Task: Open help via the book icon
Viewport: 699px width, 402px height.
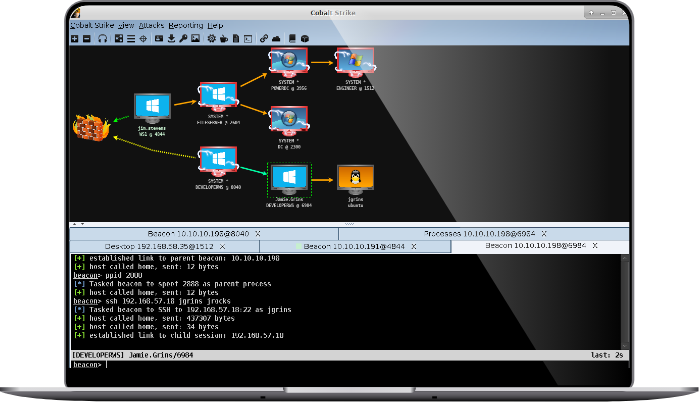Action: point(292,39)
